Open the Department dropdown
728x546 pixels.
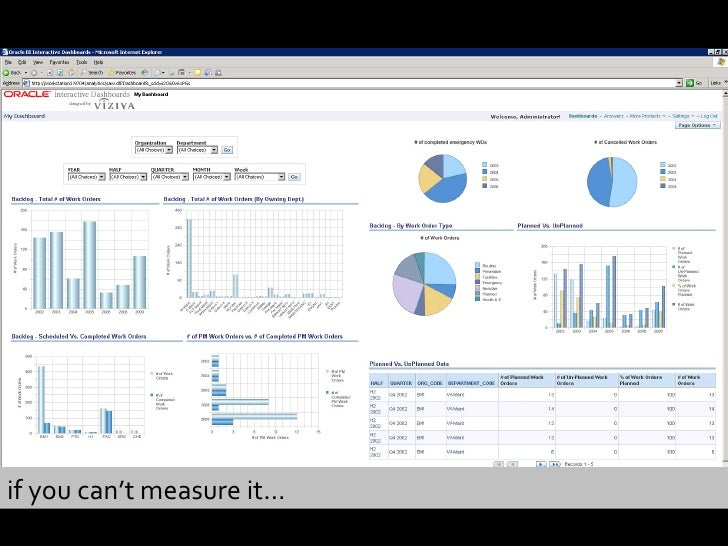197,150
